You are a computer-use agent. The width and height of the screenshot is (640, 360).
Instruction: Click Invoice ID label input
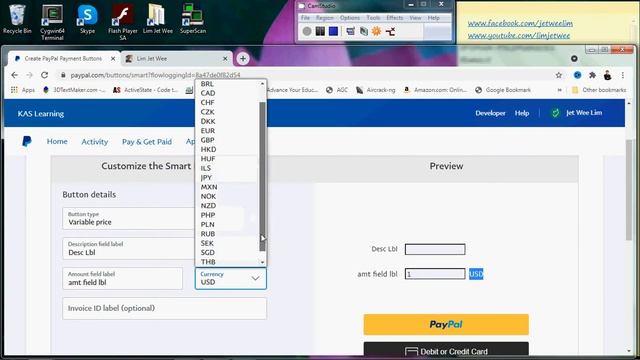[x=164, y=309]
